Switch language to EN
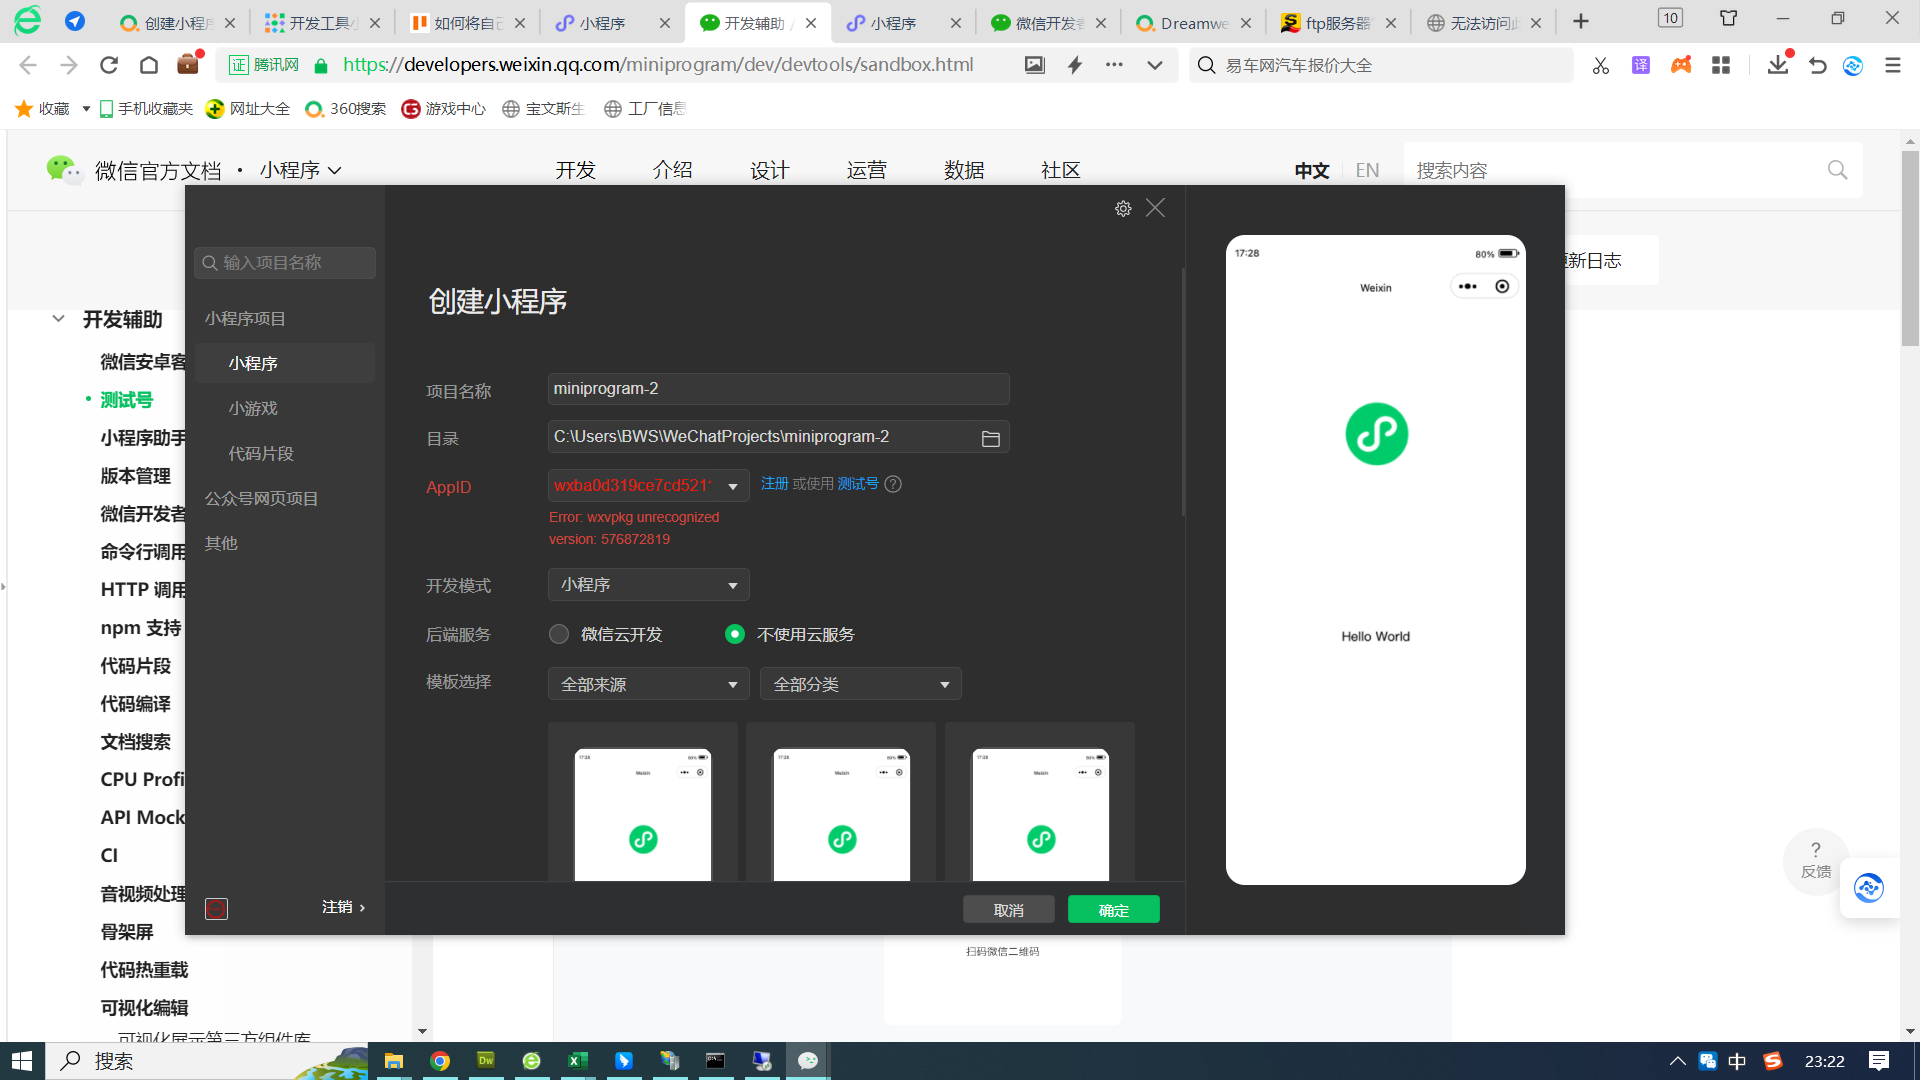Viewport: 1920px width, 1080px height. point(1367,170)
